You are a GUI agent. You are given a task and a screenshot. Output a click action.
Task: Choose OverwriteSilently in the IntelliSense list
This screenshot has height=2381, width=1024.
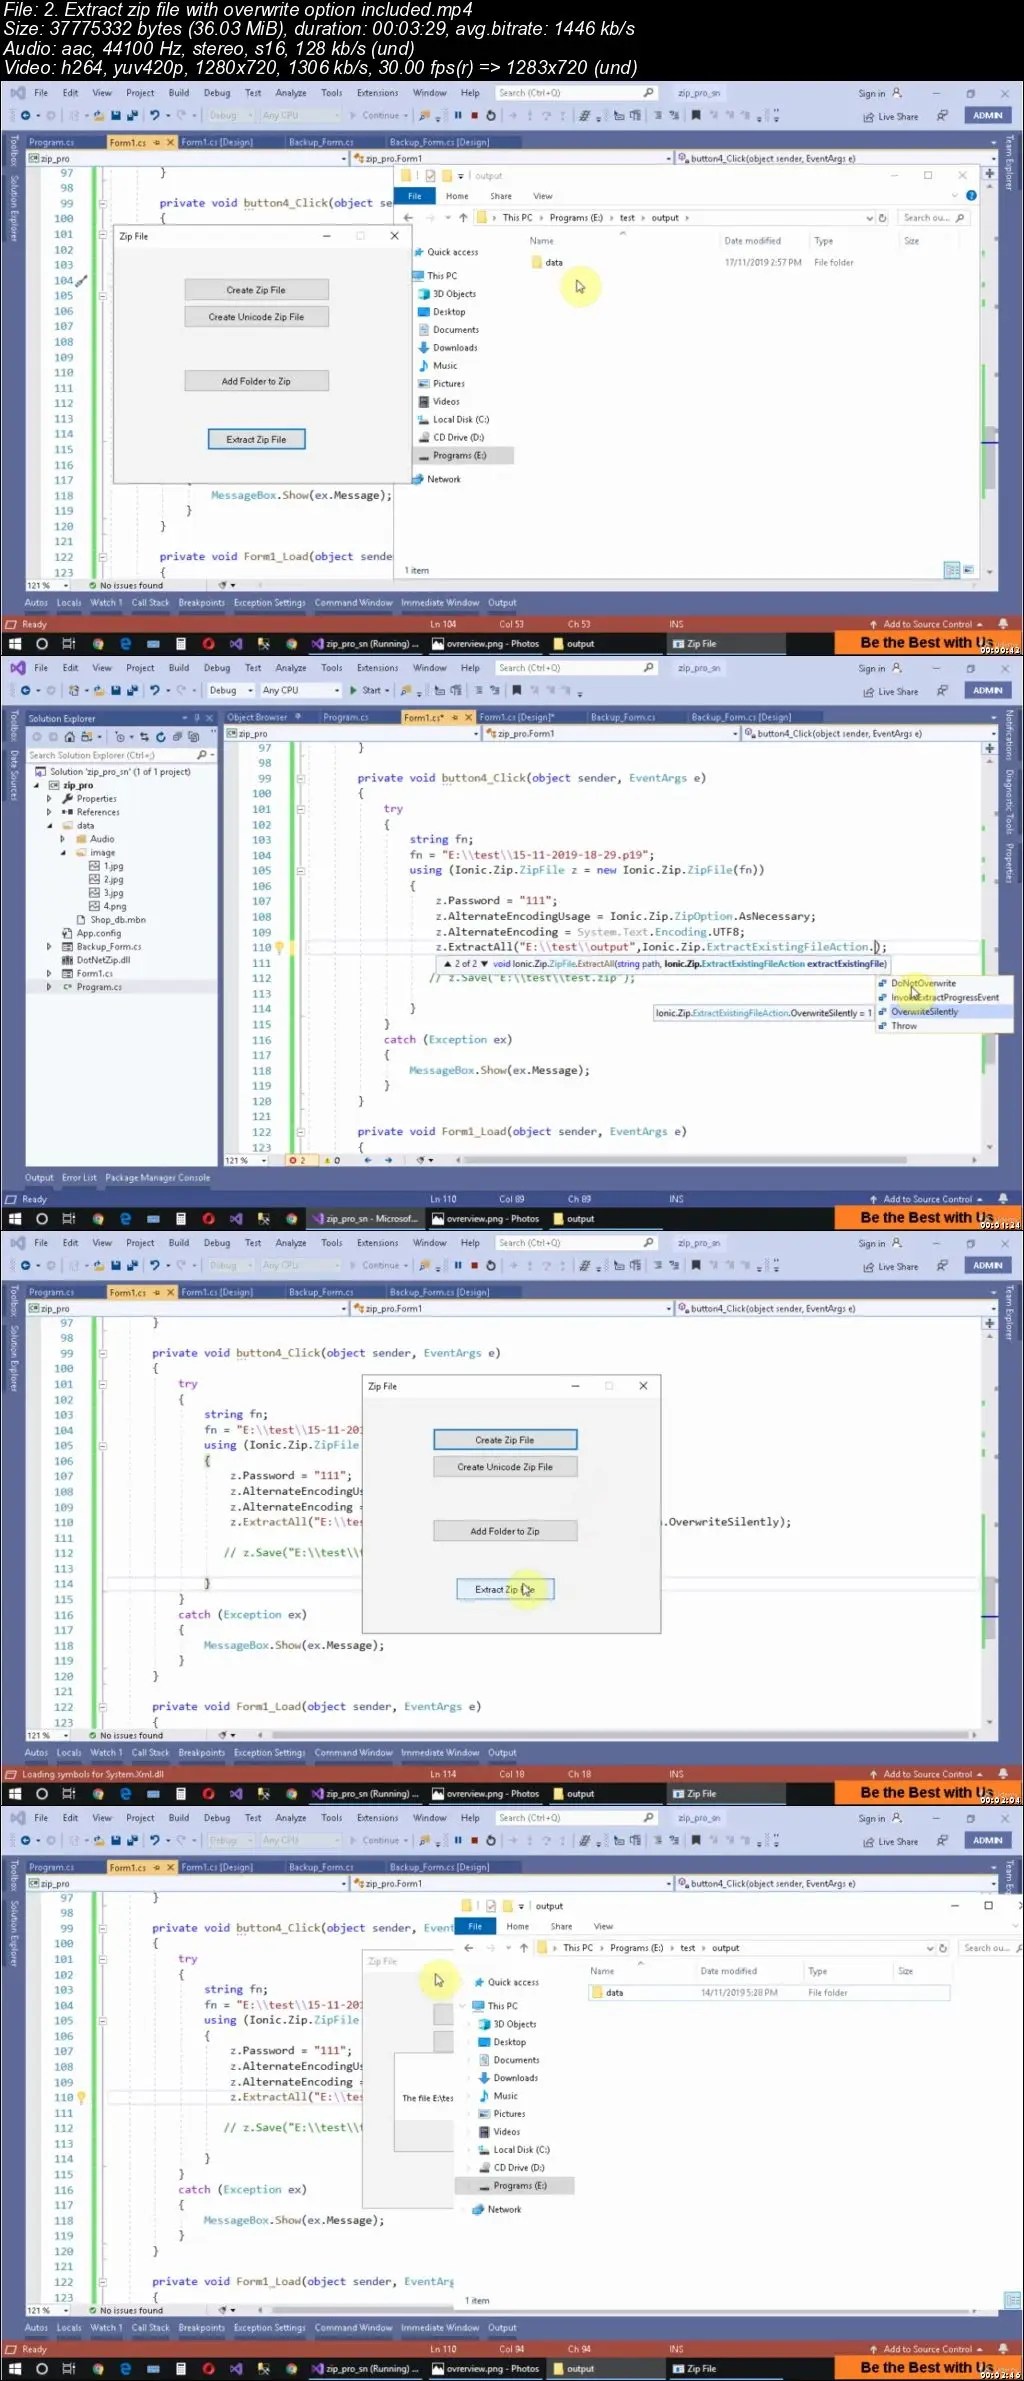pyautogui.click(x=925, y=1012)
